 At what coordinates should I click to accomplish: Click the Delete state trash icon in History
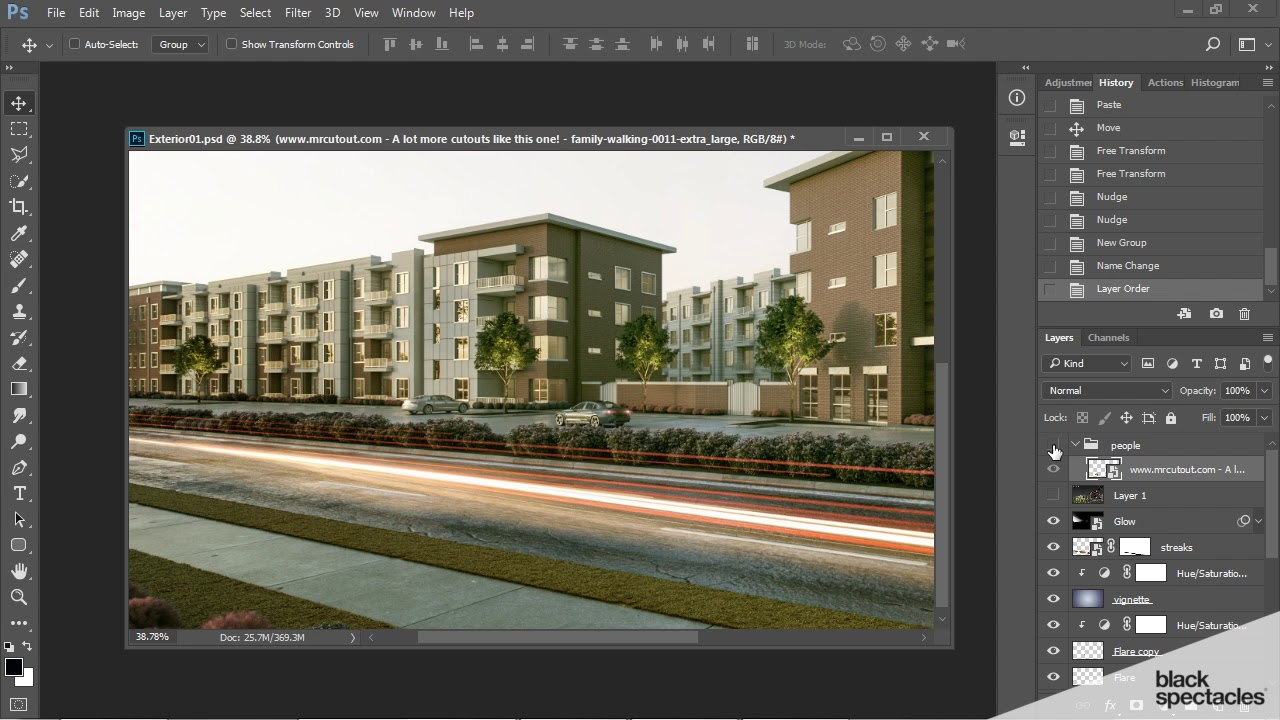pyautogui.click(x=1244, y=314)
